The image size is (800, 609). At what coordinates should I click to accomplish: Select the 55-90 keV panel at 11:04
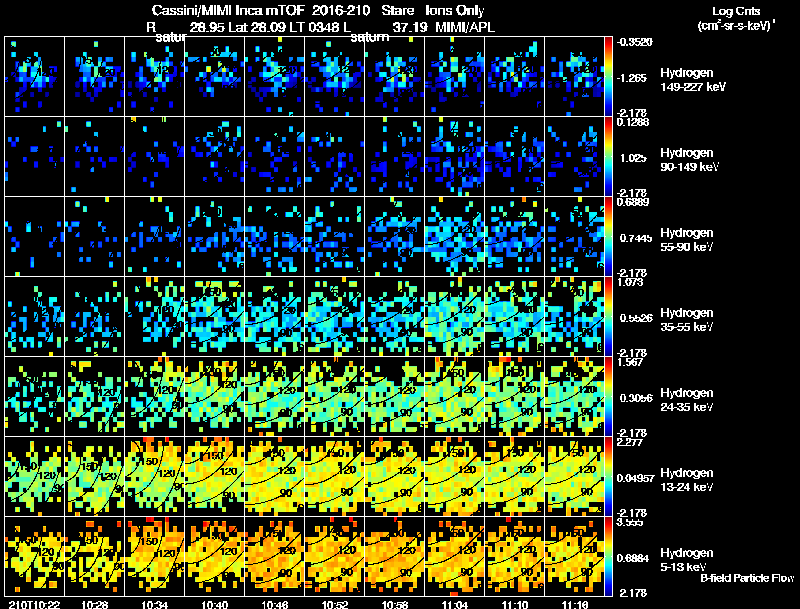tap(455, 237)
